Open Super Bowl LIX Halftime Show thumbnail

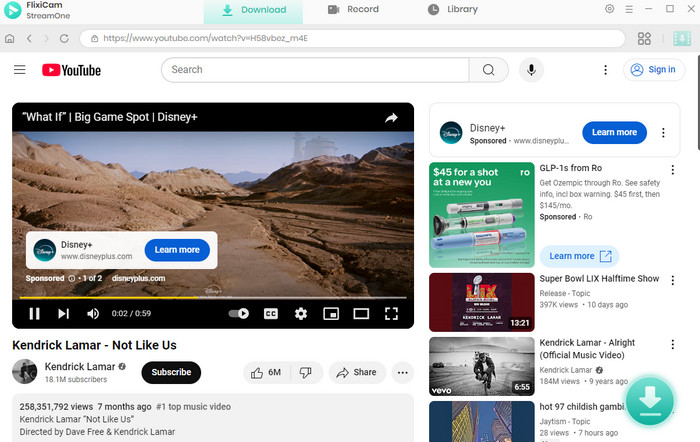coord(482,302)
